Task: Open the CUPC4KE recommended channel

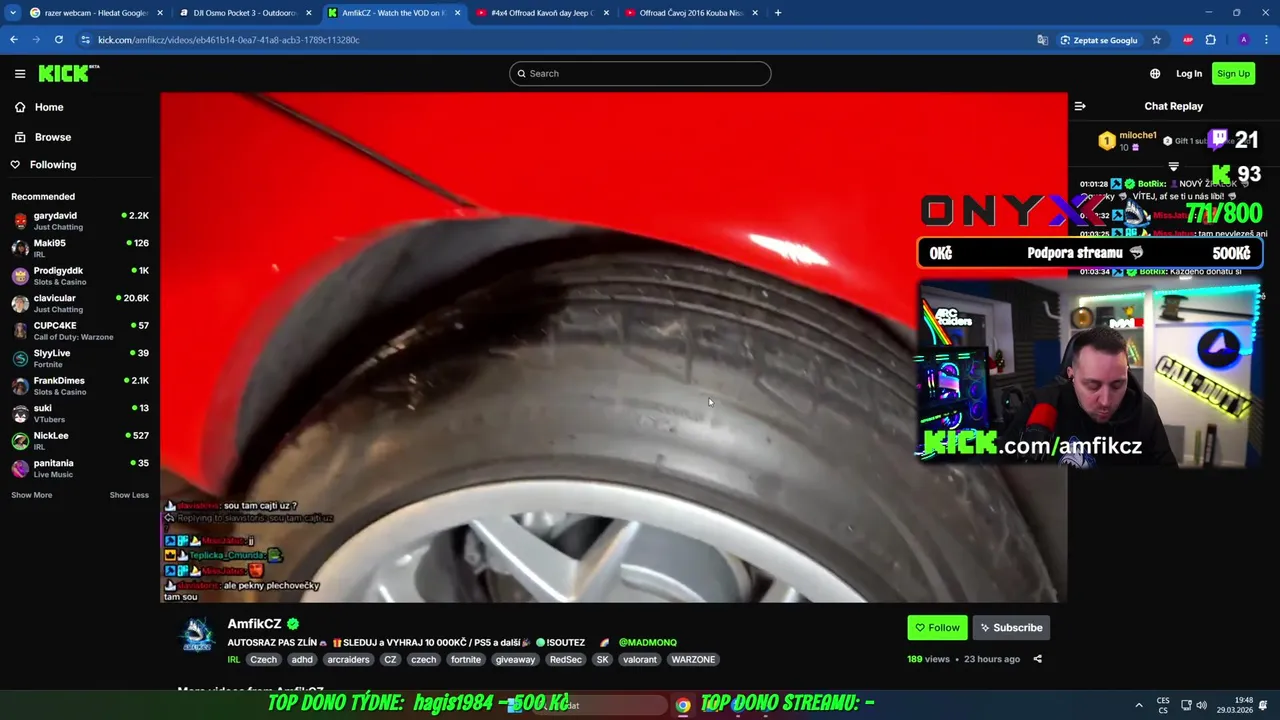Action: click(80, 331)
